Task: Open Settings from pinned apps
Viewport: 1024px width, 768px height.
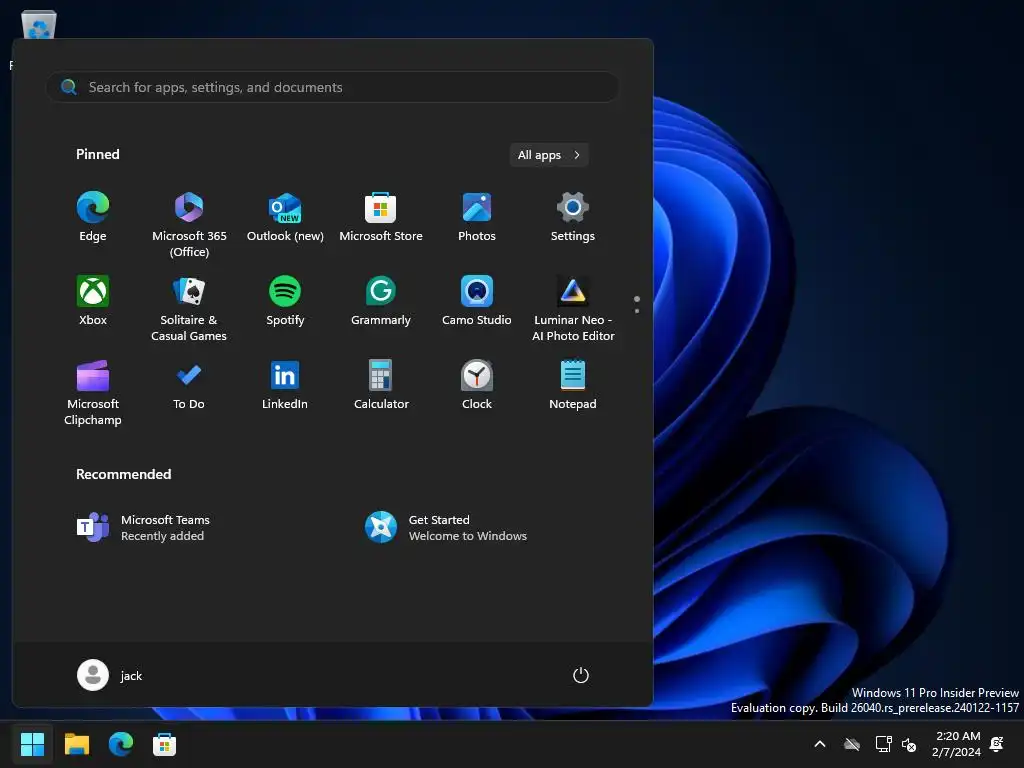Action: (573, 218)
